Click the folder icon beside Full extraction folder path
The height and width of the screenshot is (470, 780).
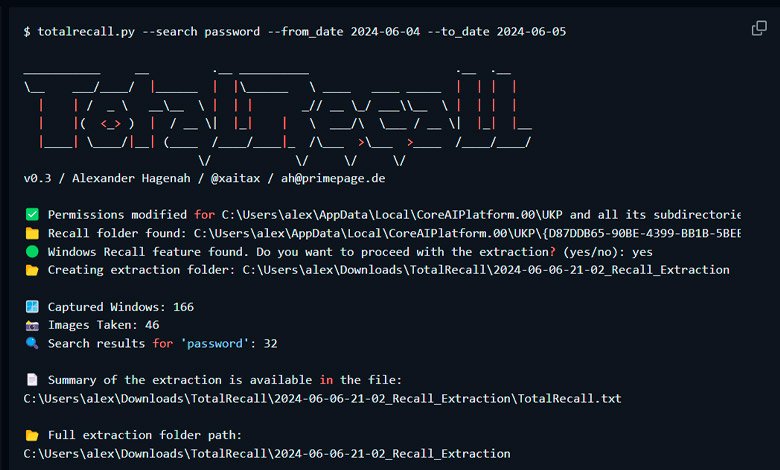(32, 435)
